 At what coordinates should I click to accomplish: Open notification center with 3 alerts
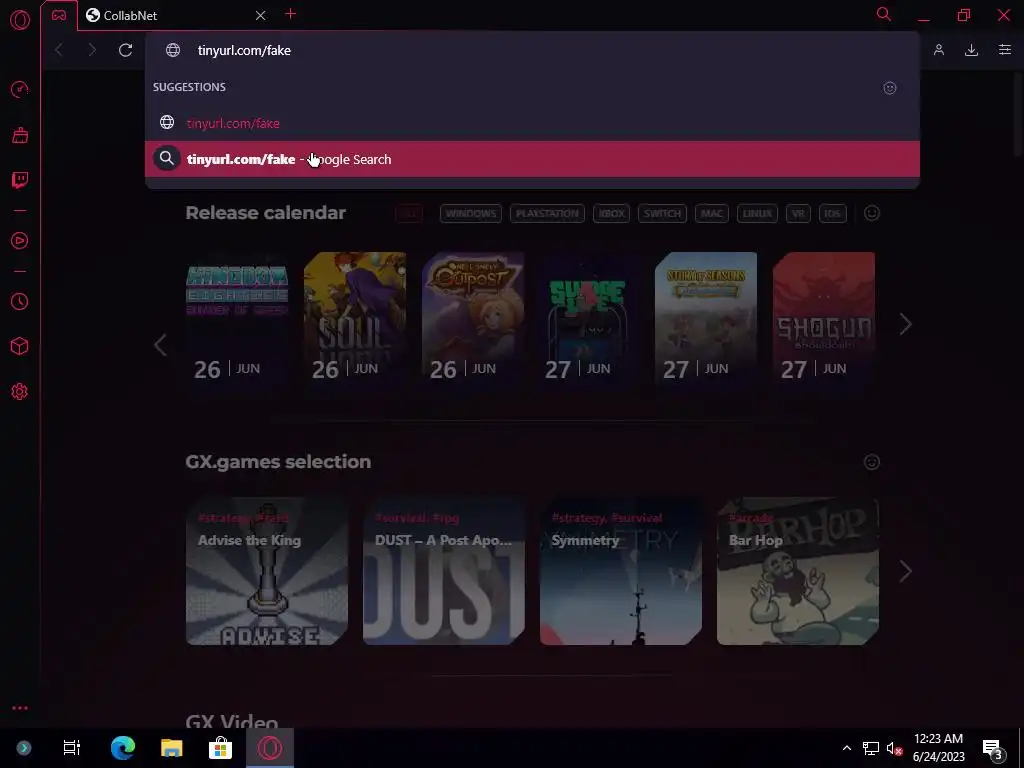coord(993,749)
